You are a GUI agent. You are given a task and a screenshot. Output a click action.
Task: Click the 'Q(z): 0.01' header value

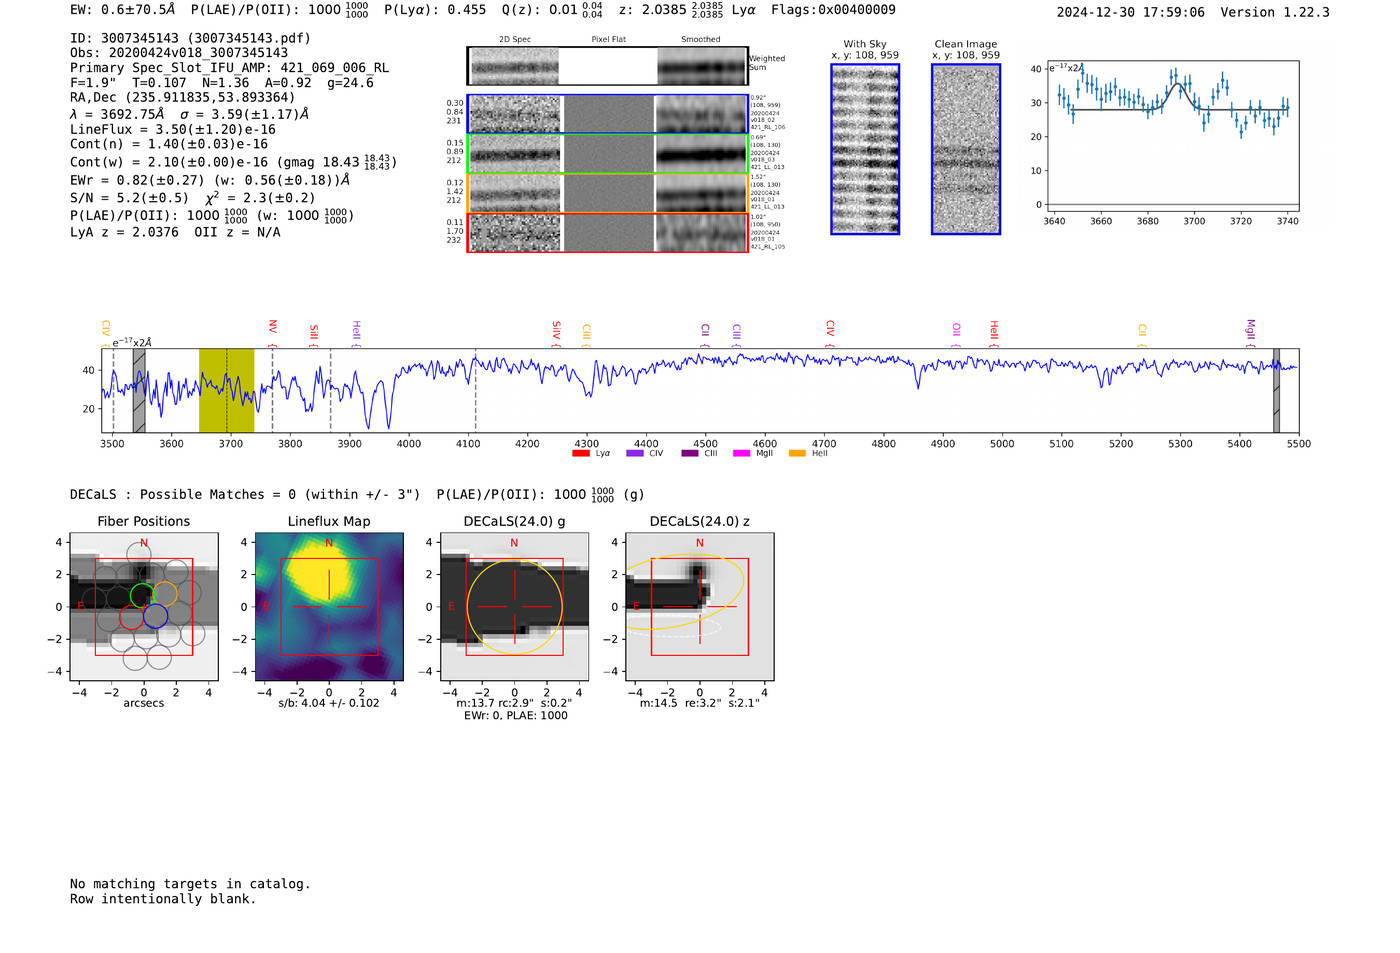[540, 10]
